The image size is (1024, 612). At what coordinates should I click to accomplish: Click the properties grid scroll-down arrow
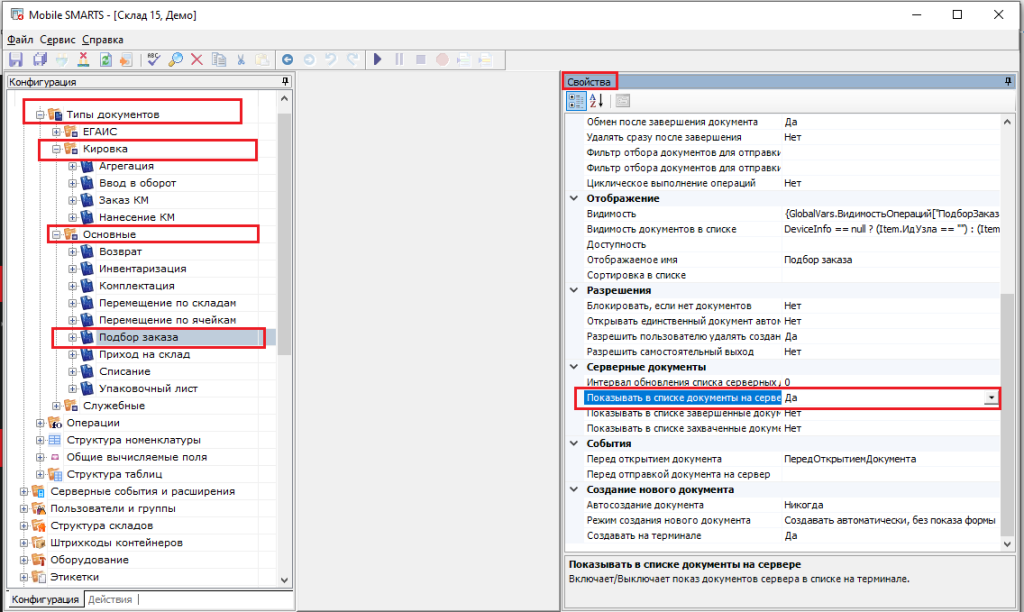(x=1007, y=543)
